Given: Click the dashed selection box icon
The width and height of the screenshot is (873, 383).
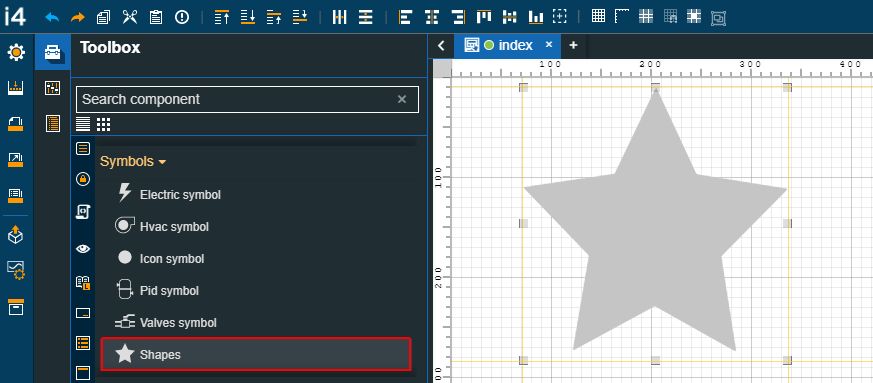Looking at the screenshot, I should pos(560,17).
